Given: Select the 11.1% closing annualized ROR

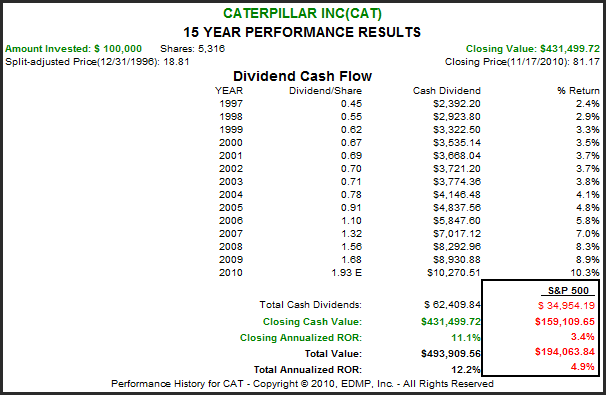Looking at the screenshot, I should (x=466, y=338).
